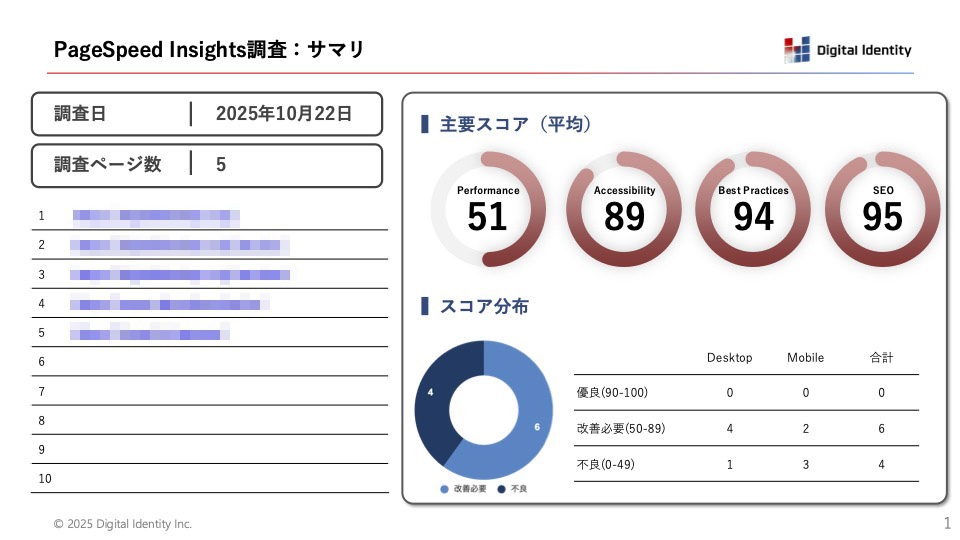Viewport: 960px width, 540px height.
Task: Click the 合計 value 6 in 改善必要 row
Action: [881, 429]
